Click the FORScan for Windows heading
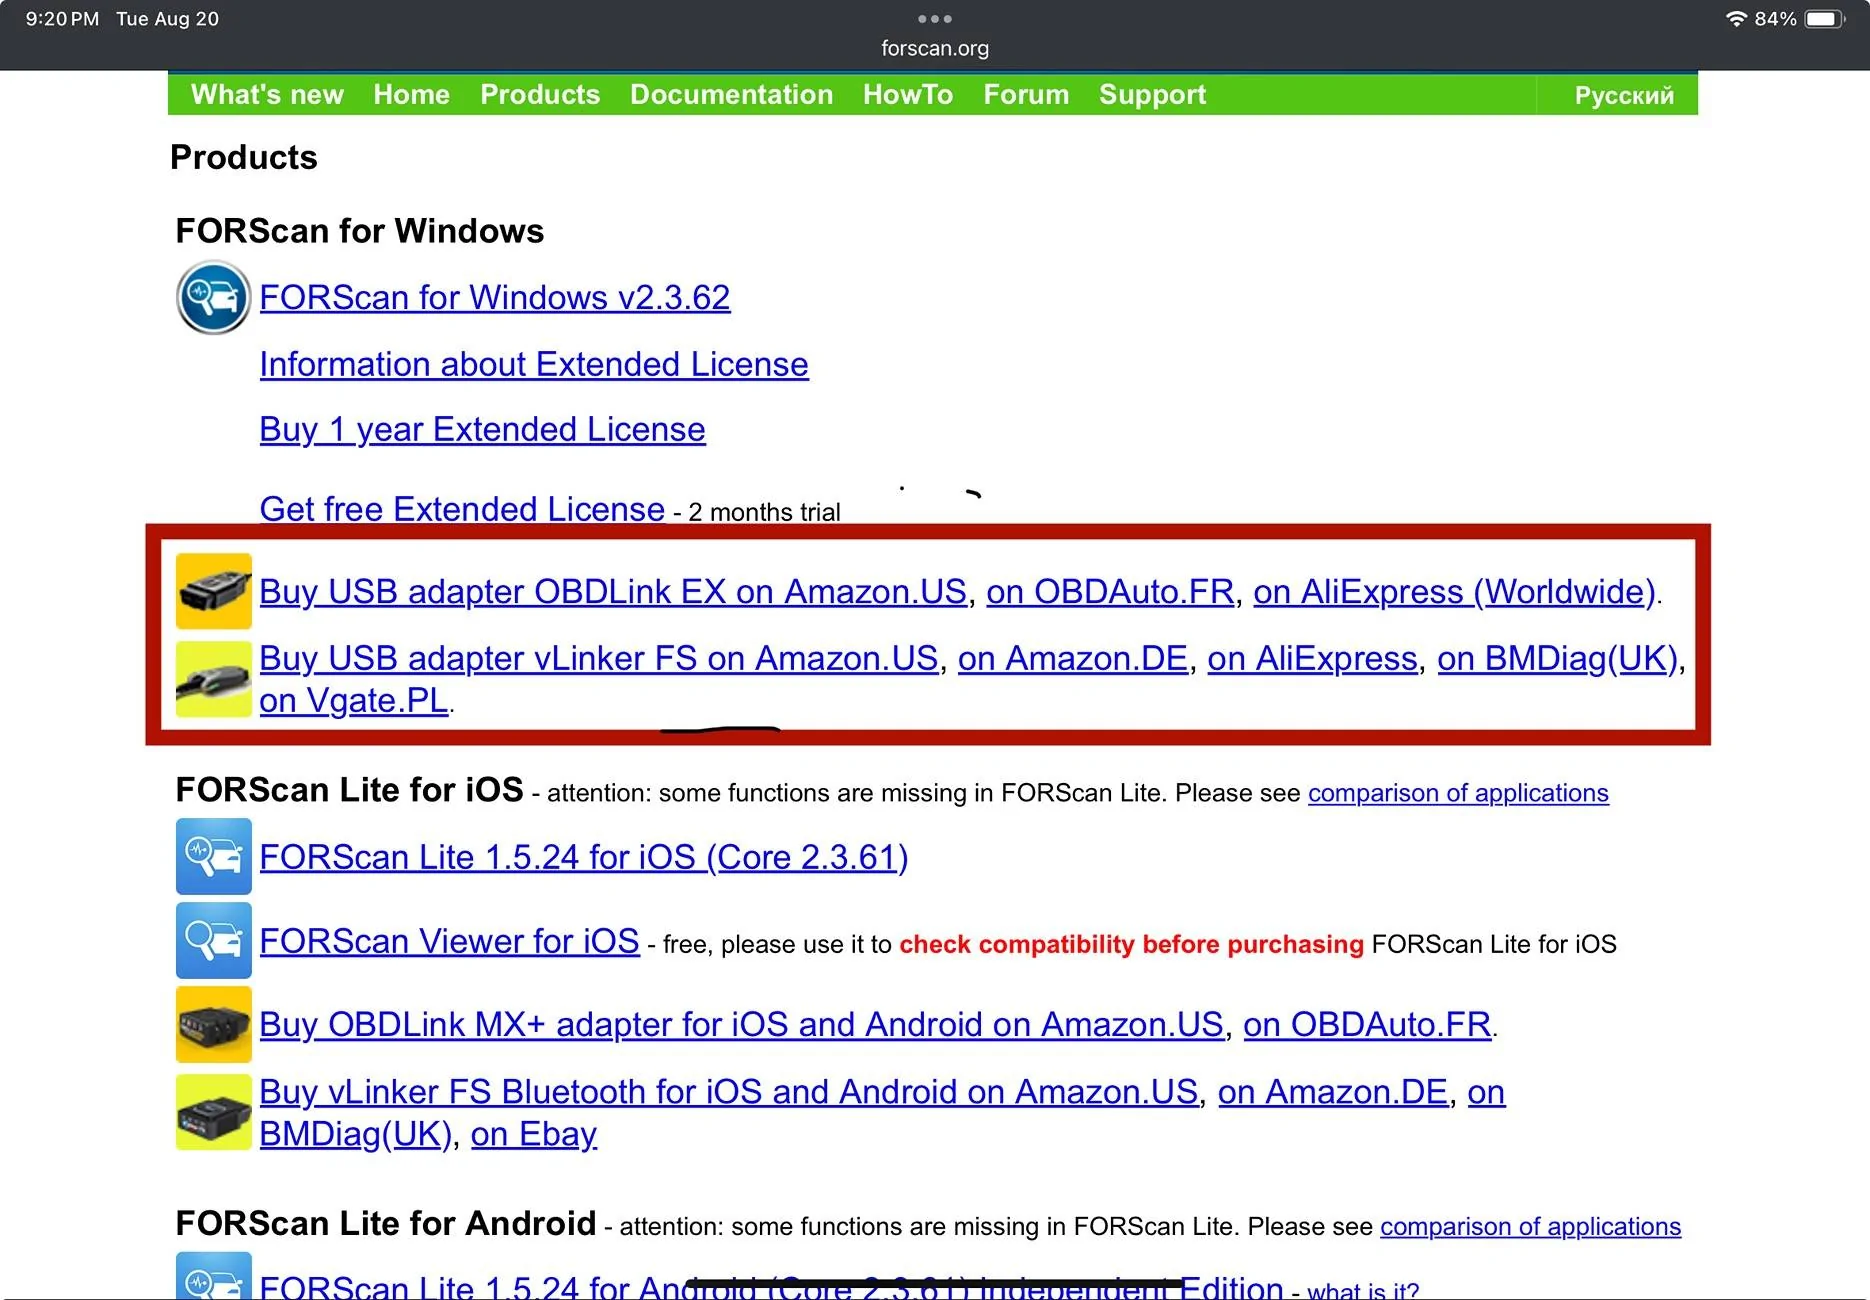 [360, 231]
